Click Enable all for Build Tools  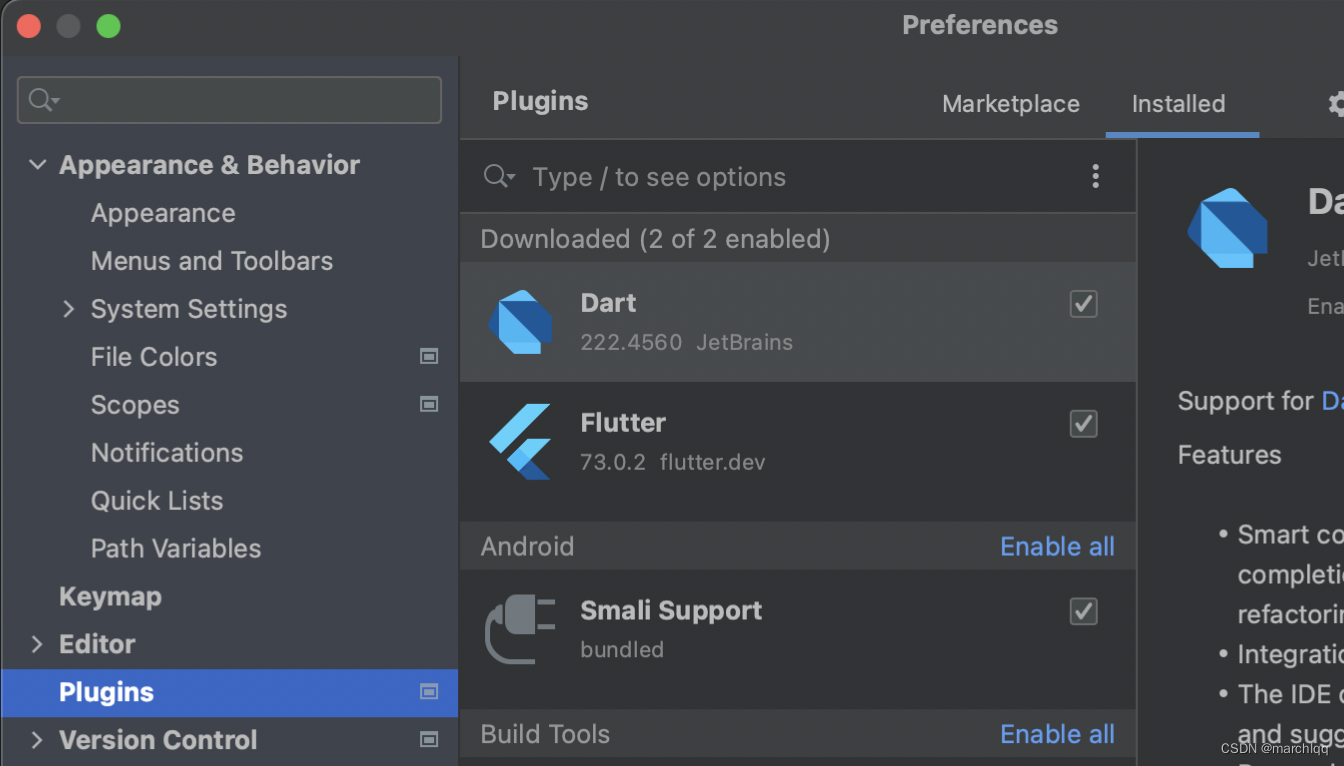click(1057, 734)
